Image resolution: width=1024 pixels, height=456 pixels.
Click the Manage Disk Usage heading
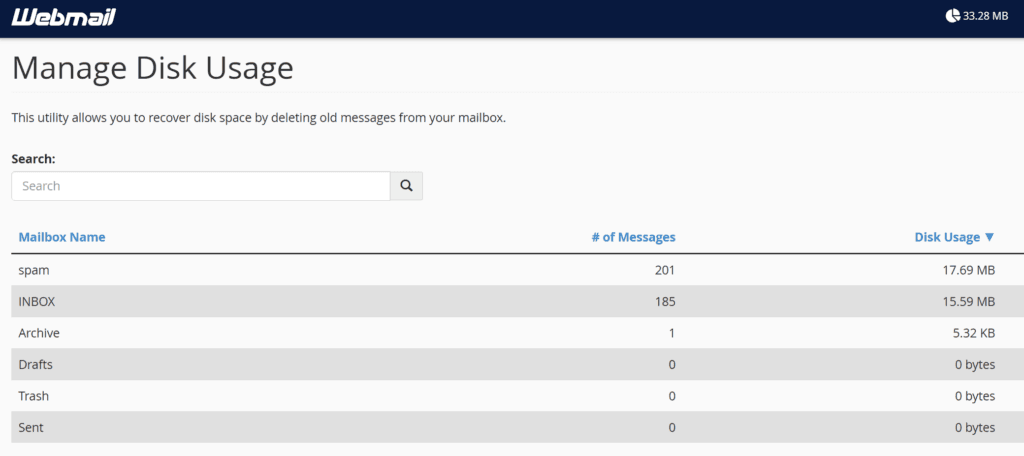tap(153, 69)
